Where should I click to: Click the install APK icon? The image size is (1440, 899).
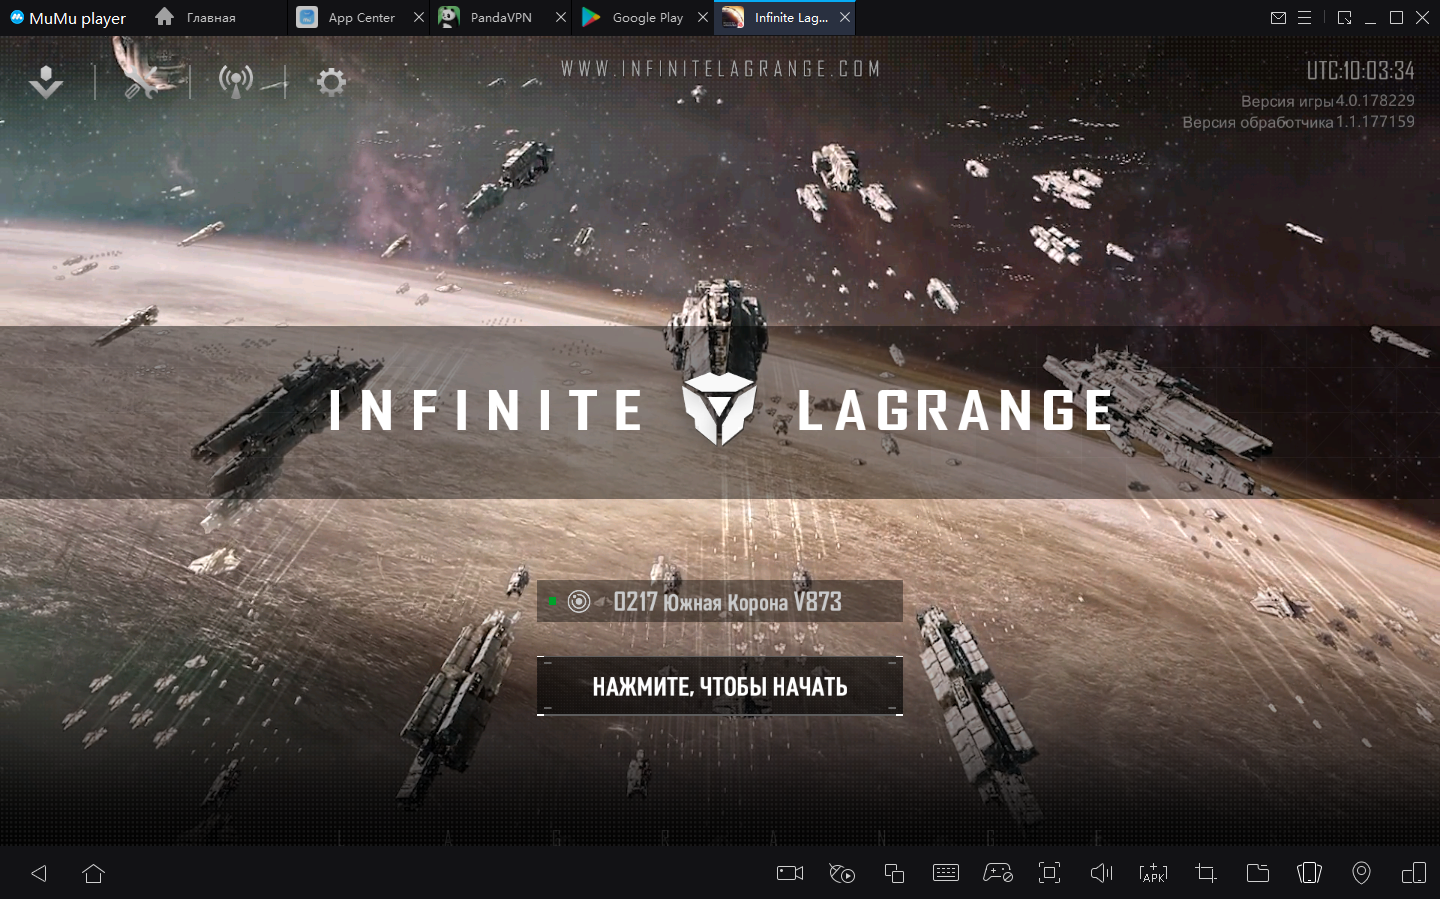click(1153, 873)
